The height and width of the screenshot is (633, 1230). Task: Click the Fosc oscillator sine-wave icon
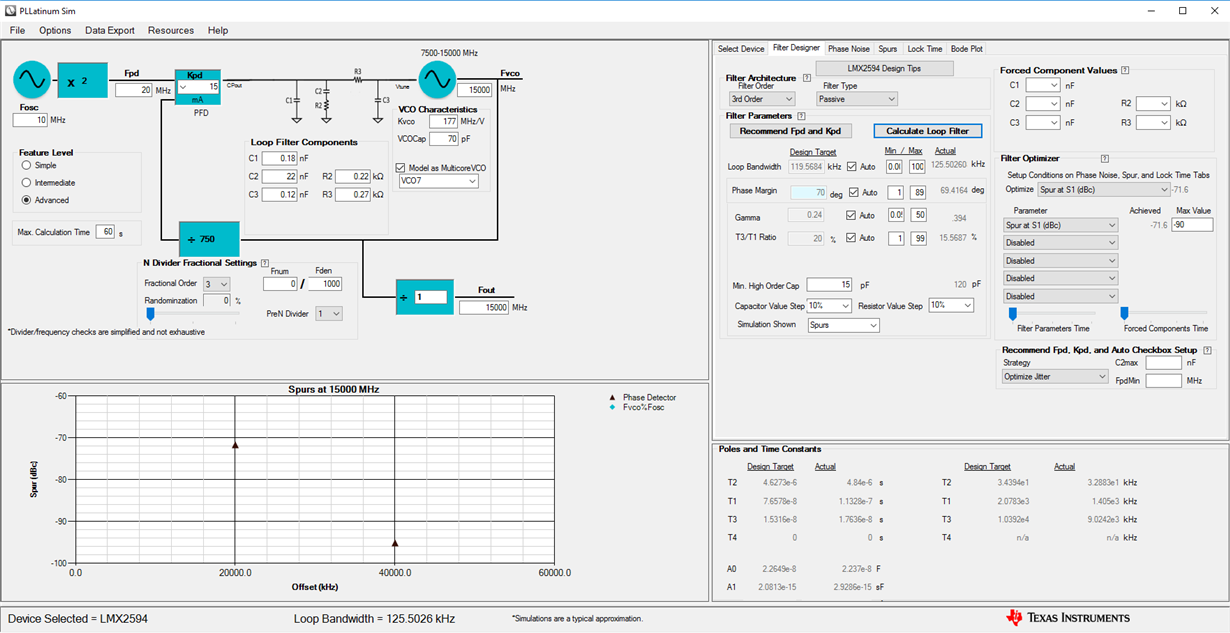click(x=31, y=79)
